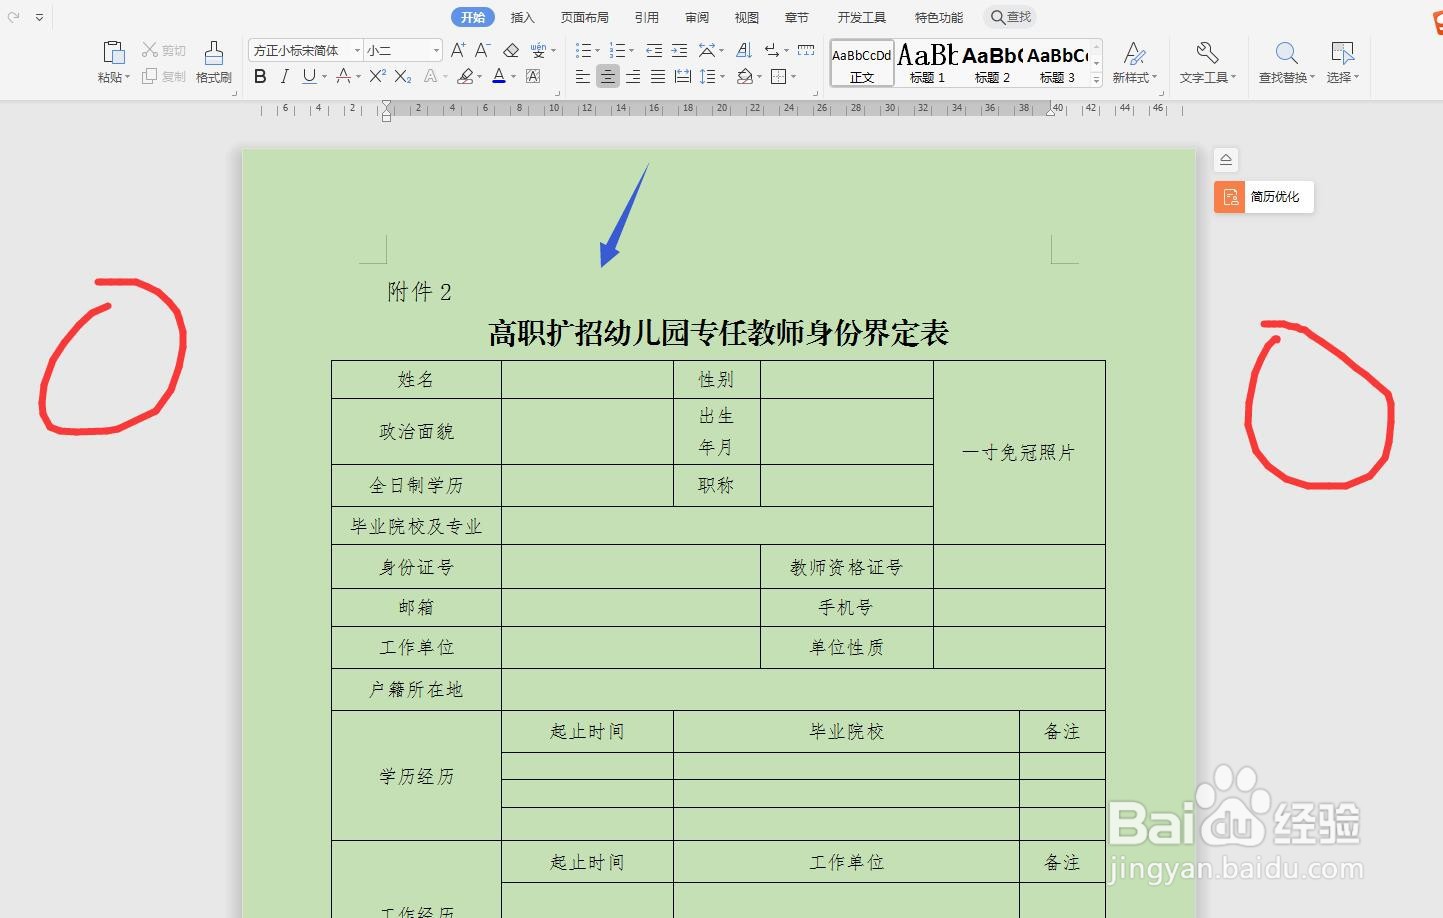The width and height of the screenshot is (1443, 918).
Task: Activate the Format Painter (格式刷) brush
Action: pyautogui.click(x=214, y=53)
